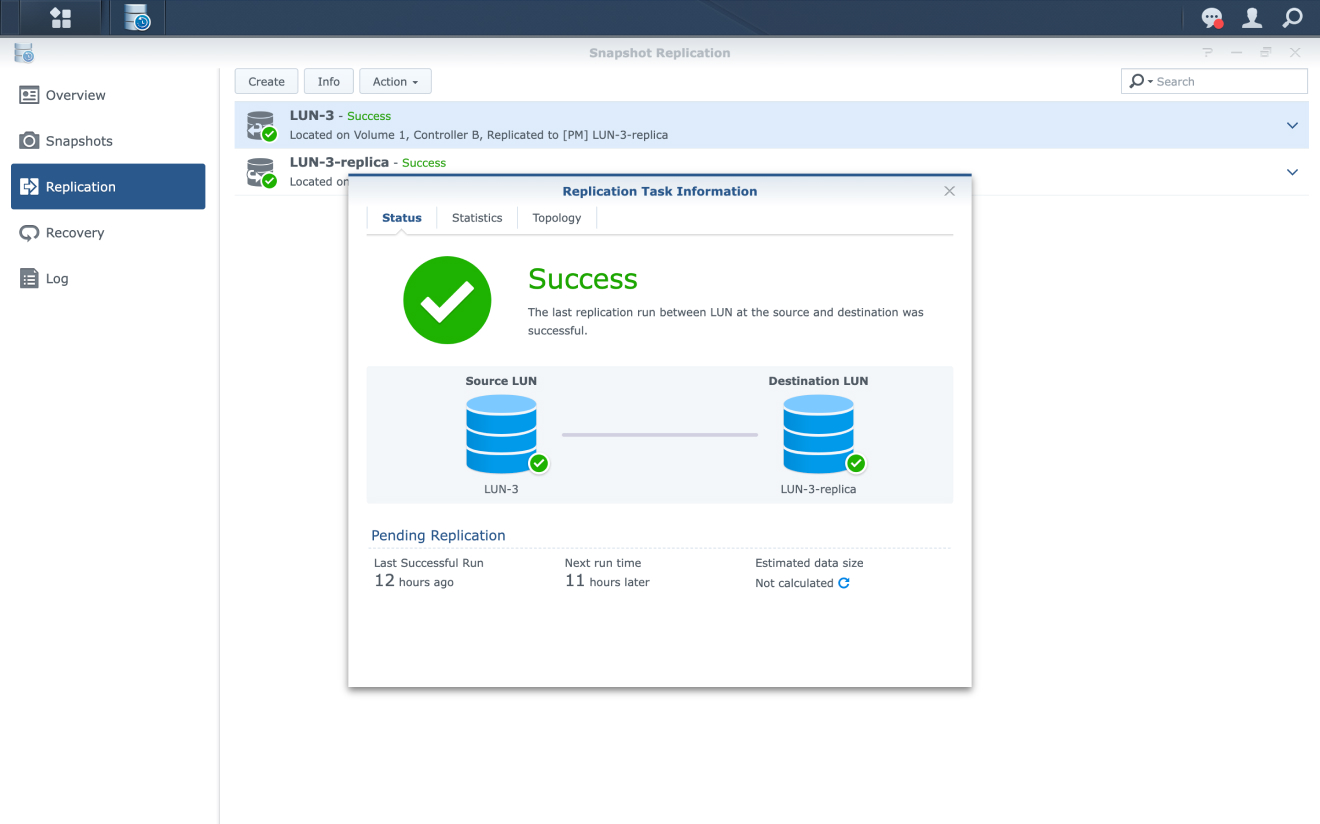Click the Destination LUN database icon
Image resolution: width=1320 pixels, height=824 pixels.
(x=818, y=433)
